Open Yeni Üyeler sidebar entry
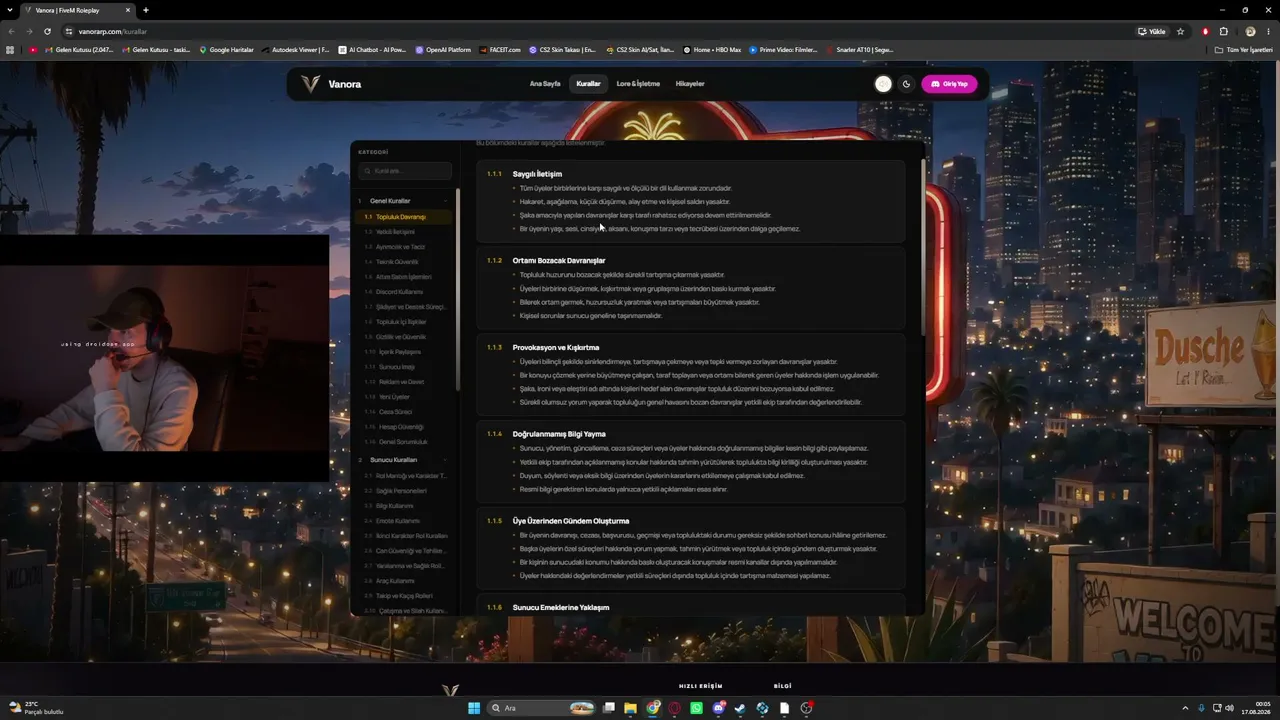The image size is (1280, 720). click(393, 397)
